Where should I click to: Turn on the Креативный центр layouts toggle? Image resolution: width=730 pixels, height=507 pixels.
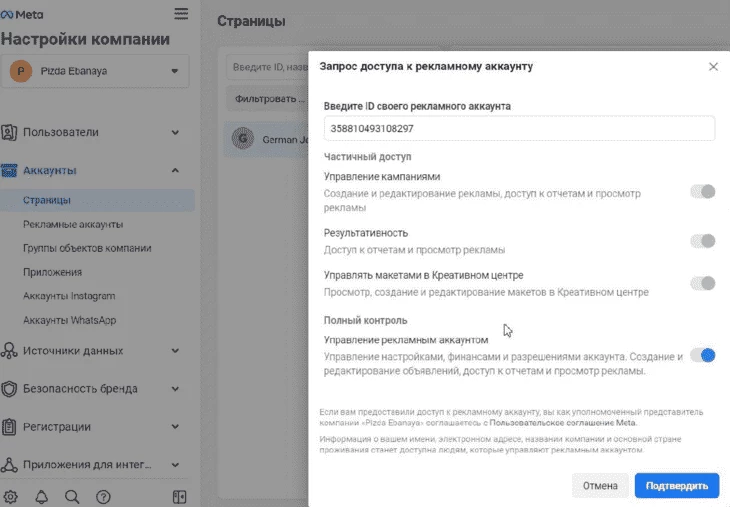[x=703, y=283]
